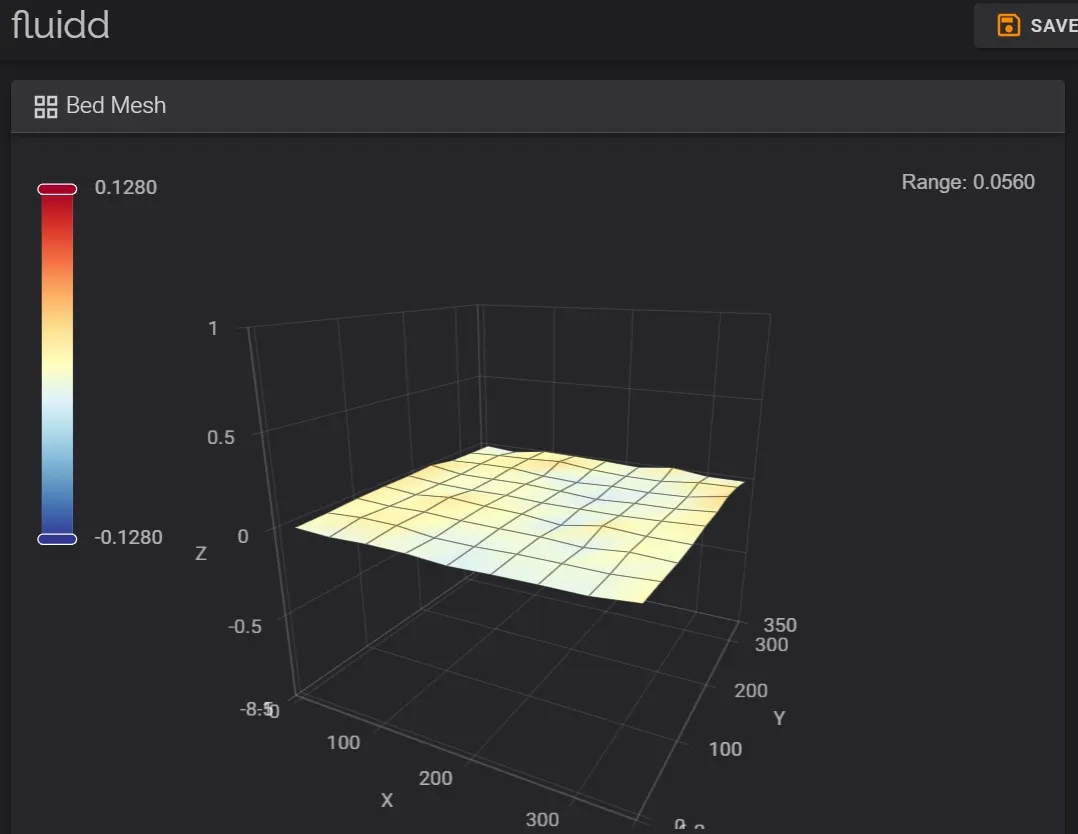
Task: Click the -0.1280 minimum scale value
Action: click(128, 537)
